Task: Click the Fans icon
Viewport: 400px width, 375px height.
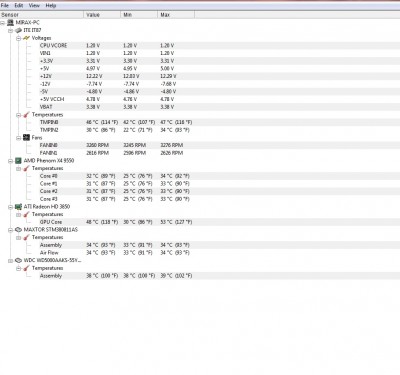Action: (27, 137)
